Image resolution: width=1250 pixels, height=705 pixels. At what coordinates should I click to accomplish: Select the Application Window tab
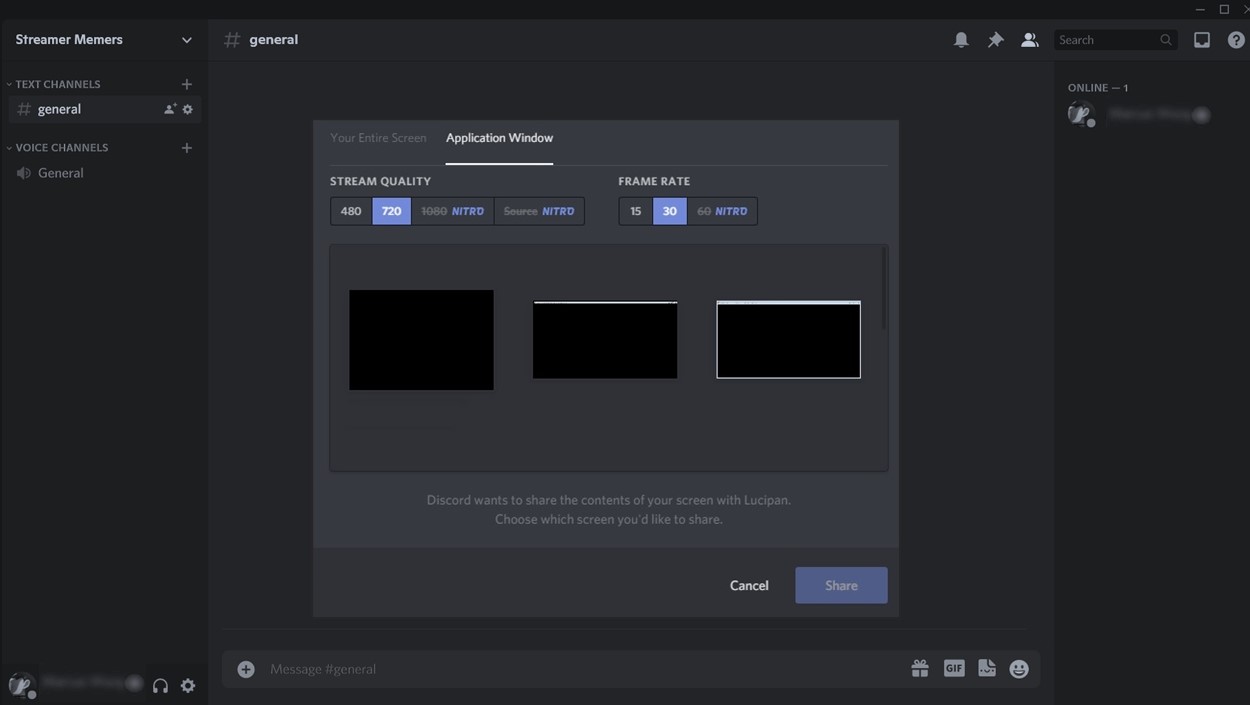499,138
